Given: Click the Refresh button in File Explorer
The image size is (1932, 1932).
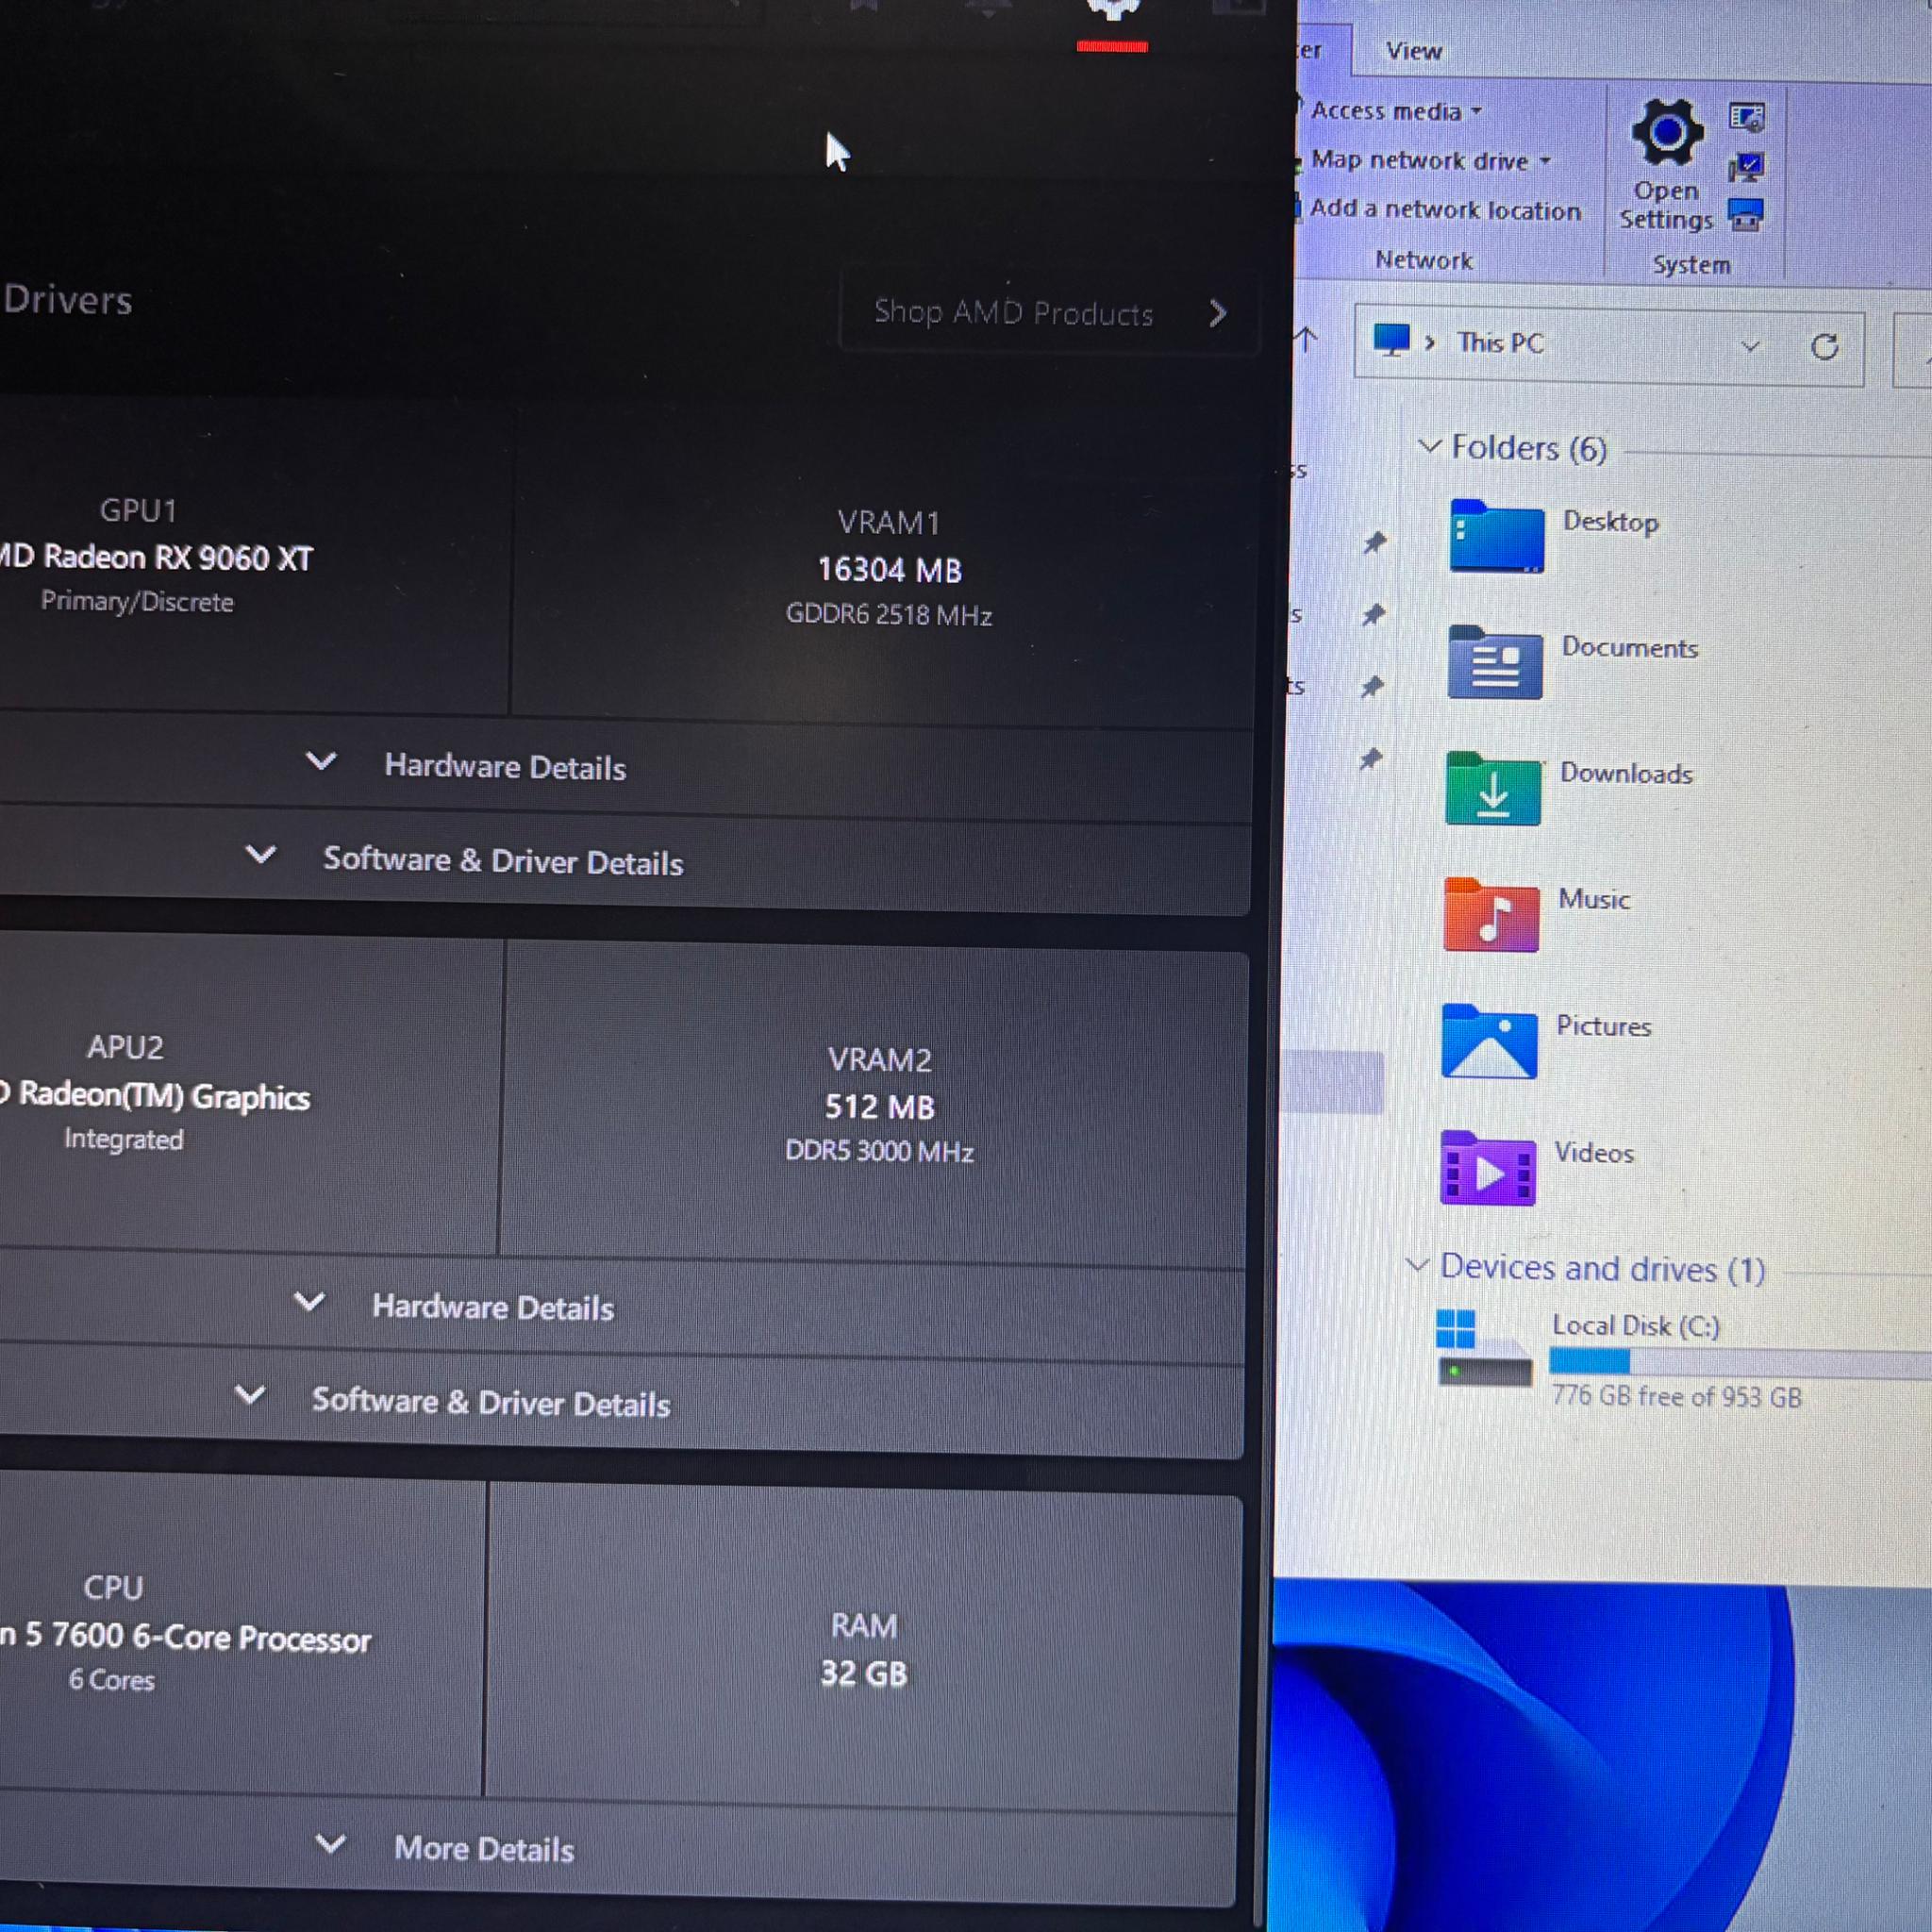Looking at the screenshot, I should (x=1824, y=347).
